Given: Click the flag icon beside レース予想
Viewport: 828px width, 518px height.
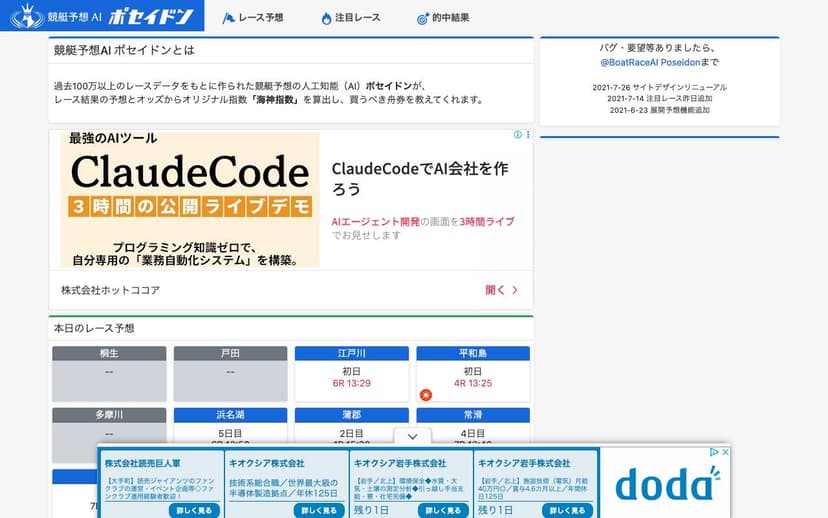Looking at the screenshot, I should click(x=228, y=18).
